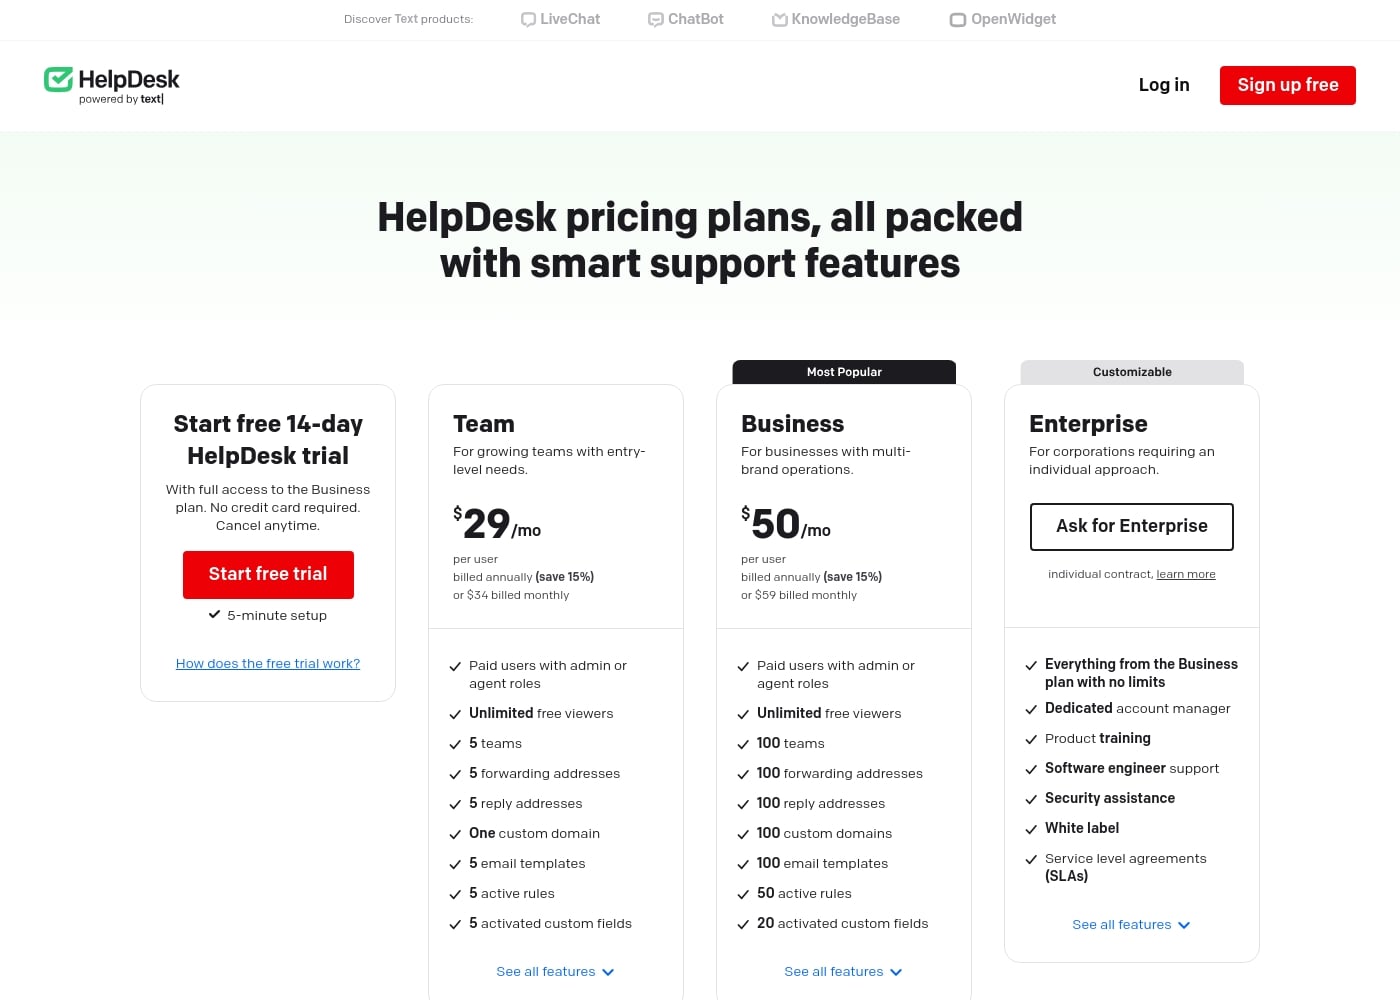Screen dimensions: 1400x1000
Task: Click the check icon next to White label
Action: pyautogui.click(x=1031, y=829)
